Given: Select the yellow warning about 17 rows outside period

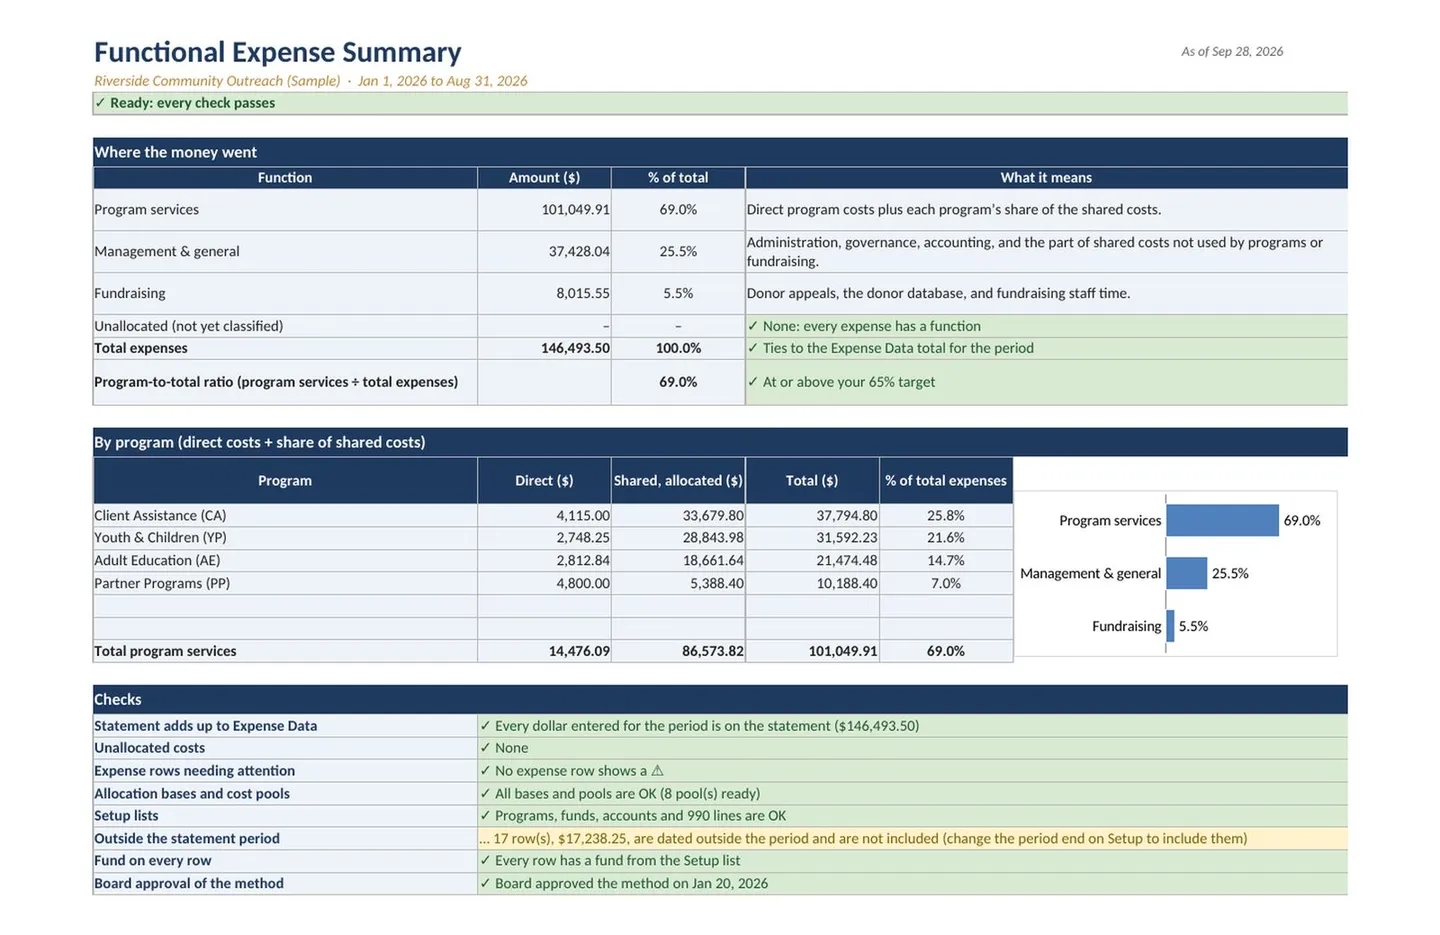Looking at the screenshot, I should [x=912, y=839].
